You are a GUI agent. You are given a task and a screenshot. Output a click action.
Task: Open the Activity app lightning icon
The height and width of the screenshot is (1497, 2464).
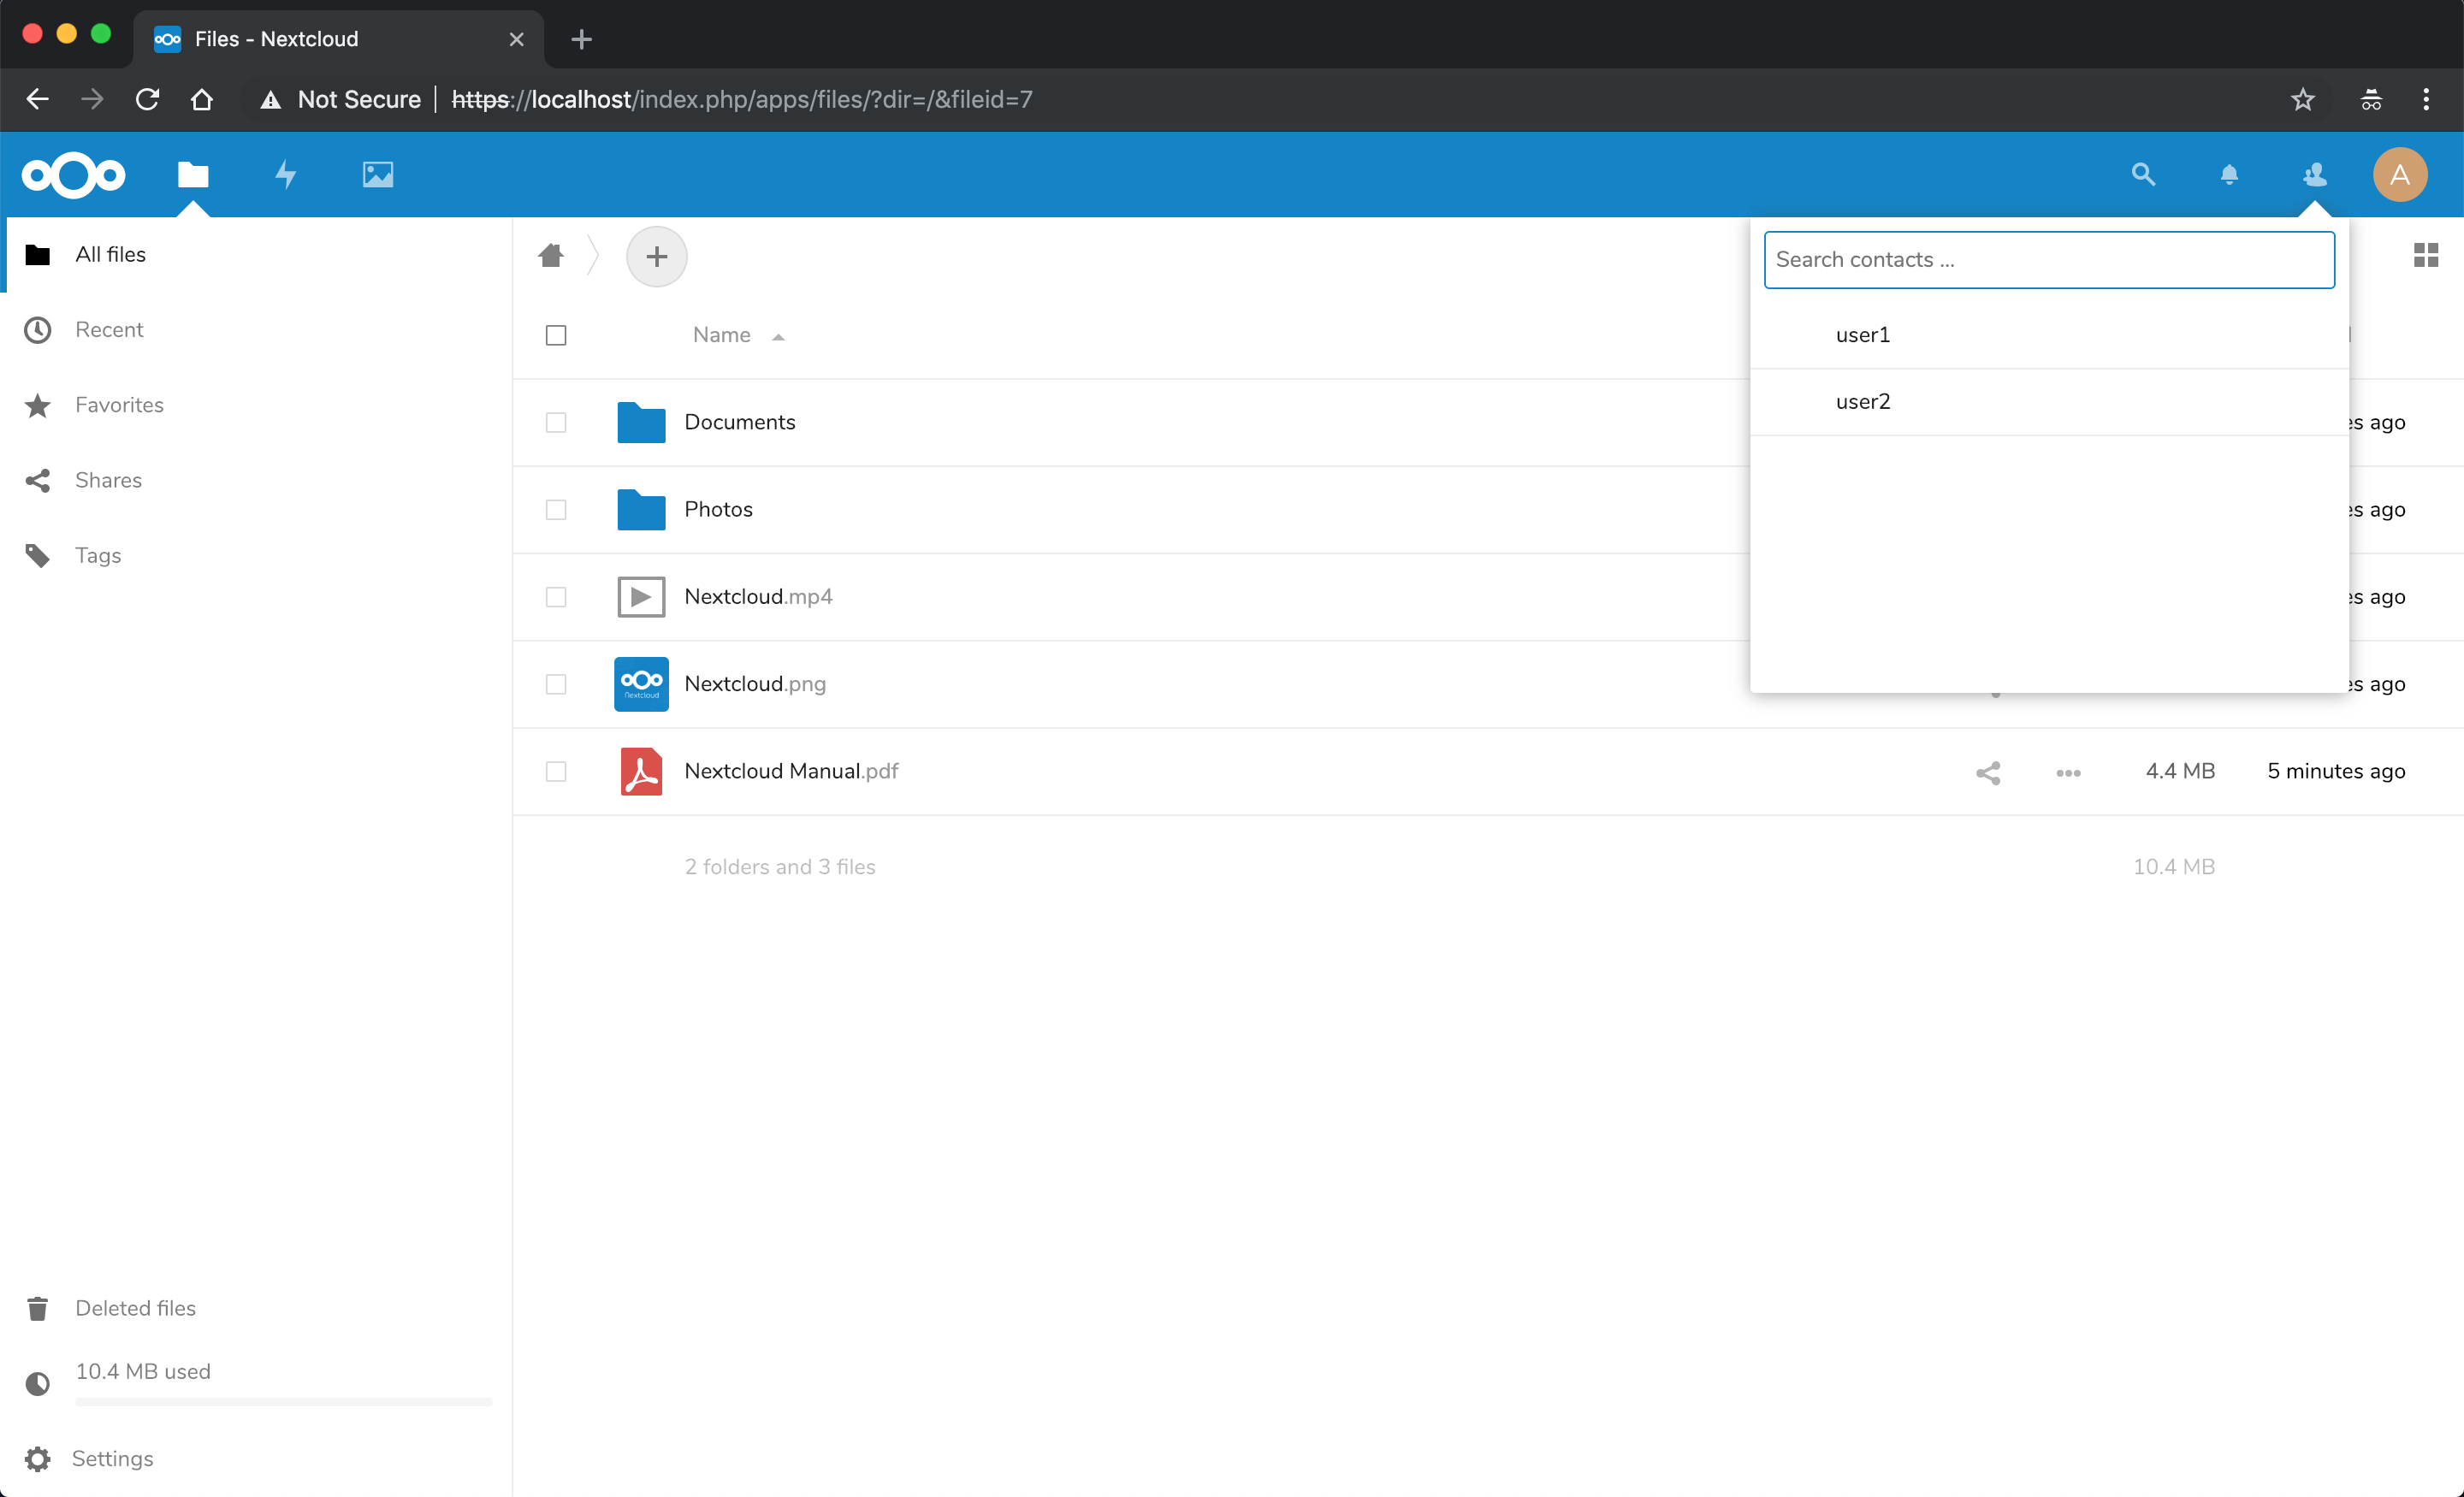tap(286, 175)
